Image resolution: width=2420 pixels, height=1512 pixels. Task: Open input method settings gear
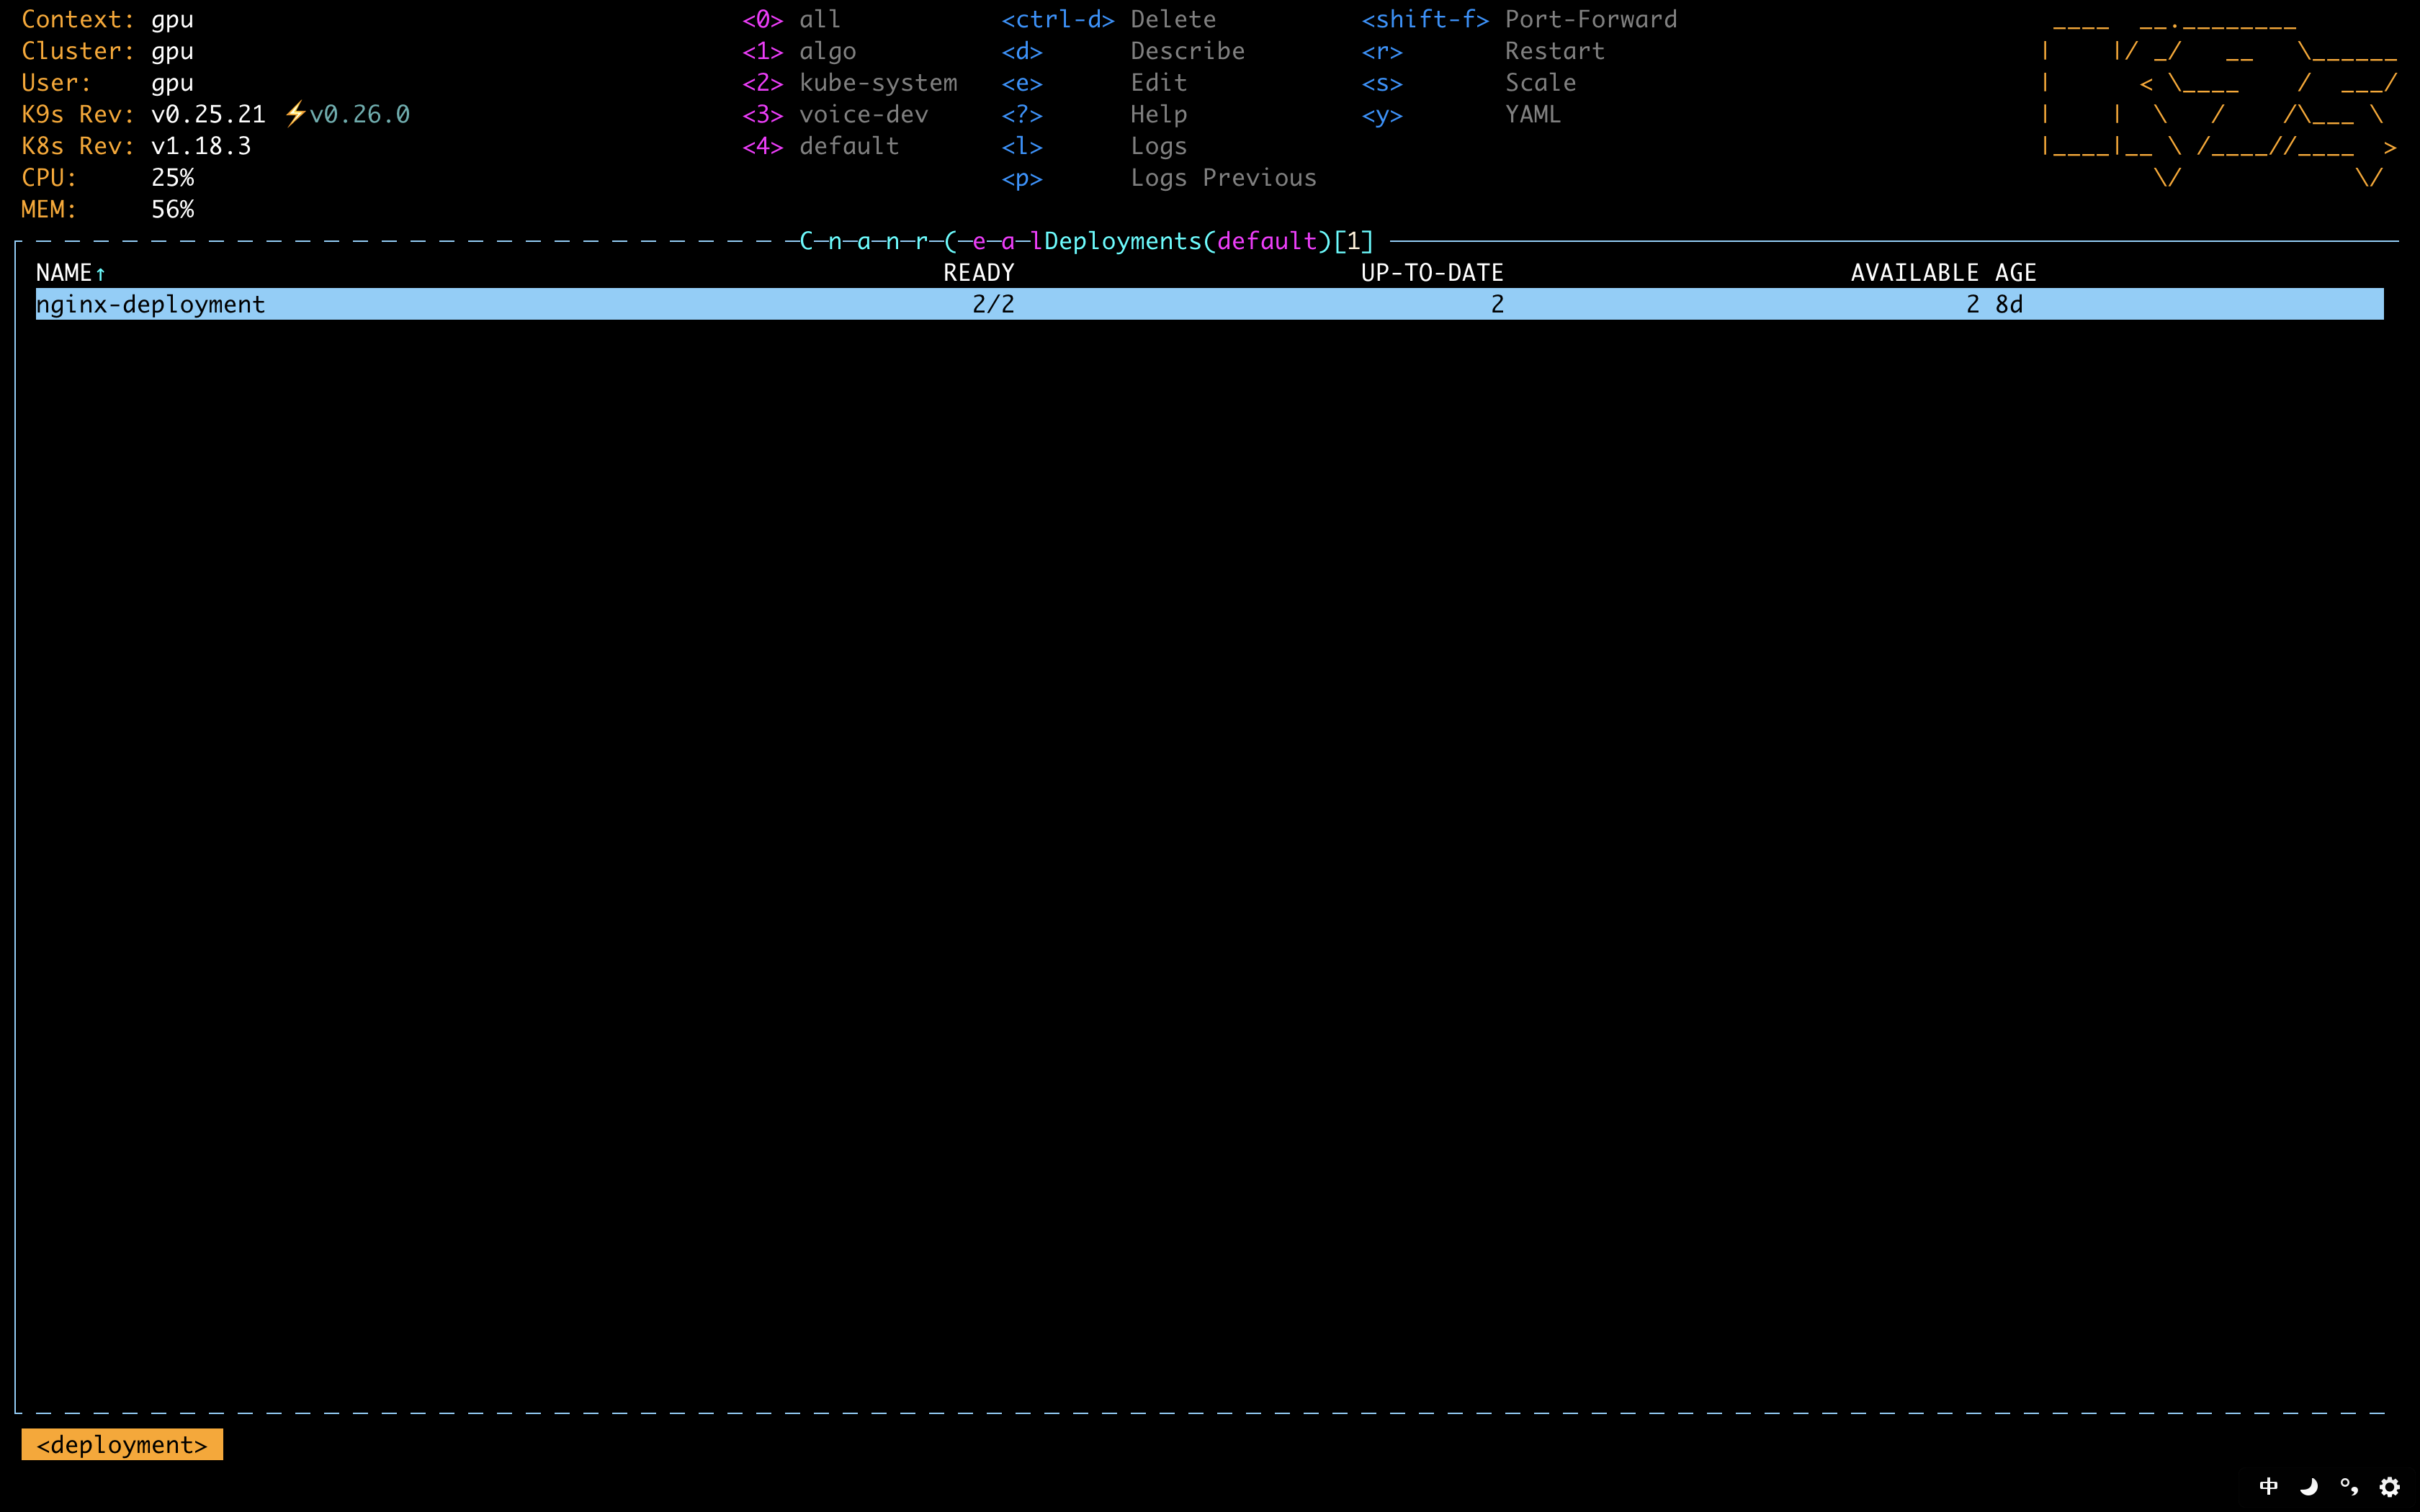click(2389, 1486)
